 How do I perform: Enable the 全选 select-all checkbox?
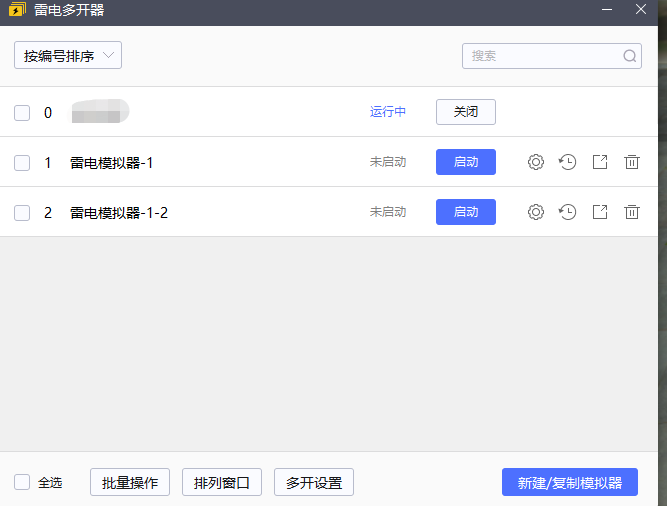[22, 483]
